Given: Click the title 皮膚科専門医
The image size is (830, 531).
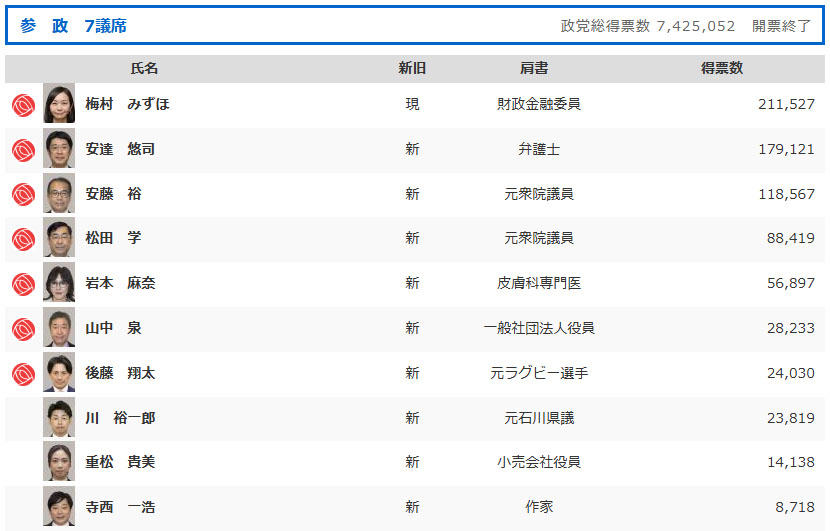Looking at the screenshot, I should click(x=539, y=283).
